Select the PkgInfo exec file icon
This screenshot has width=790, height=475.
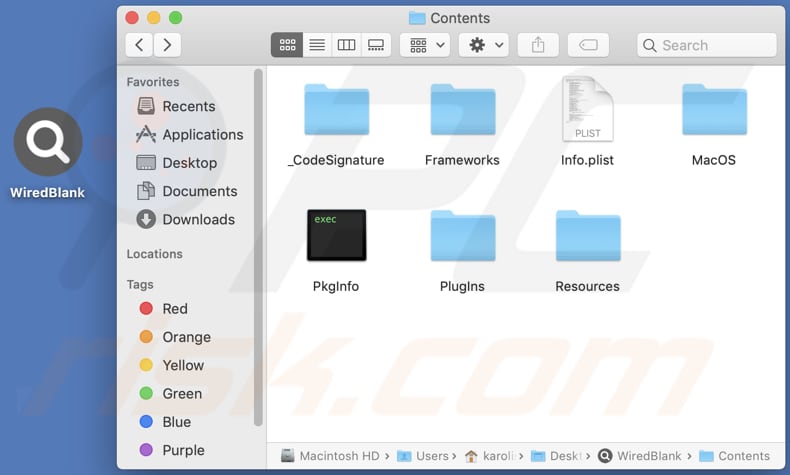tap(337, 235)
